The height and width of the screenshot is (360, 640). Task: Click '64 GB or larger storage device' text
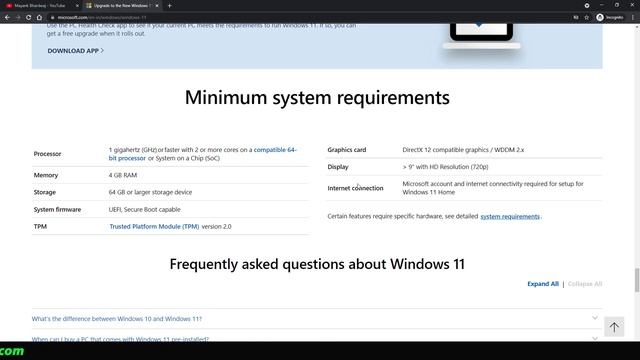(150, 192)
